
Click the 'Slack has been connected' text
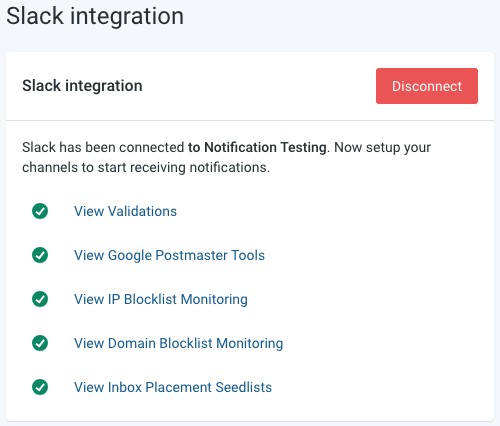pos(103,147)
